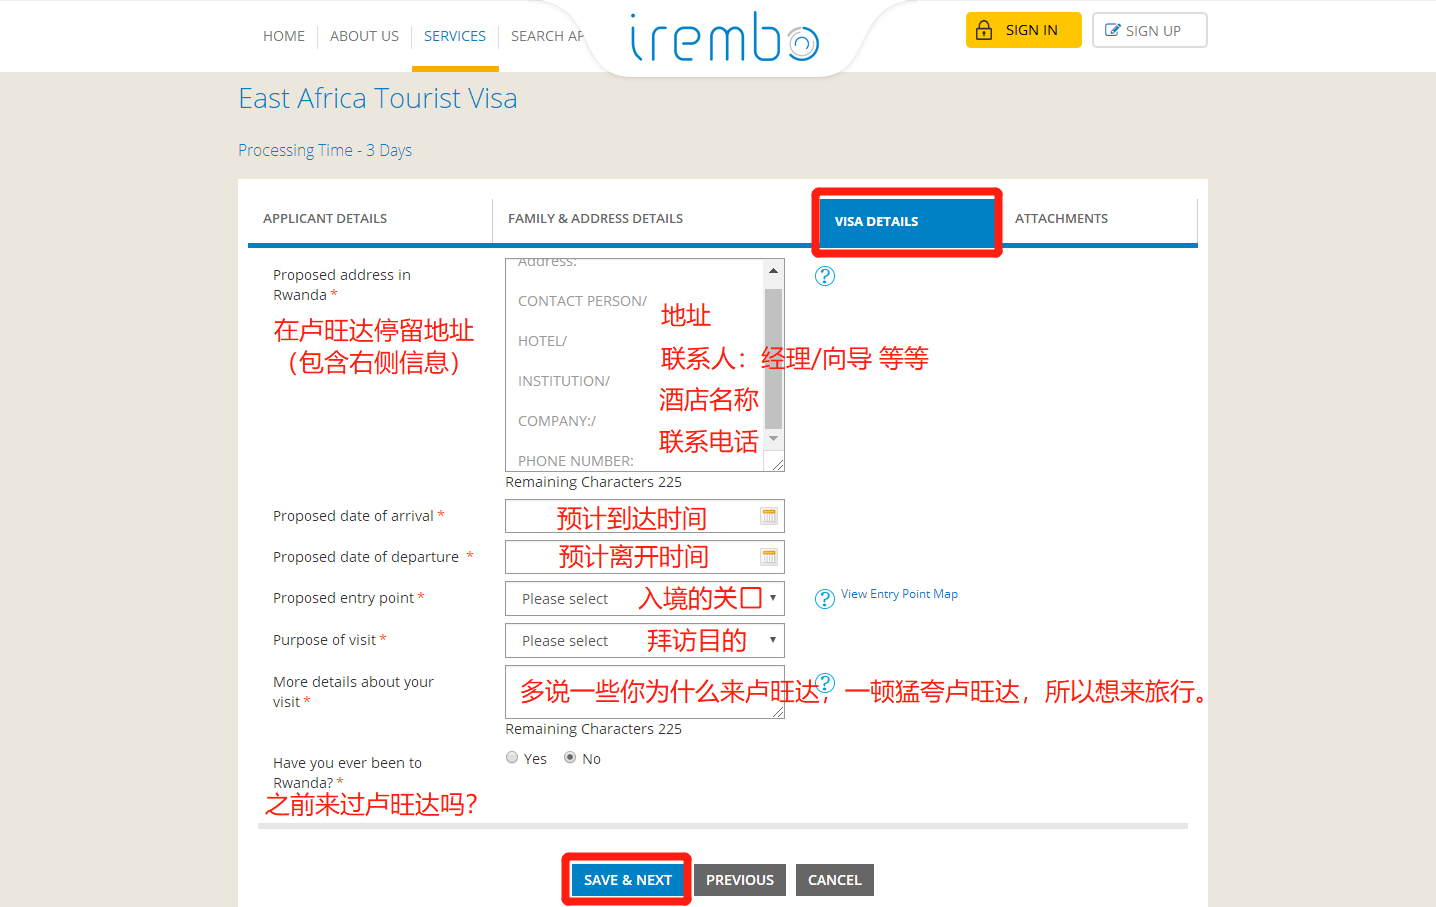Viewport: 1436px width, 907px height.
Task: Click the More details about your visit textarea
Action: pos(645,692)
